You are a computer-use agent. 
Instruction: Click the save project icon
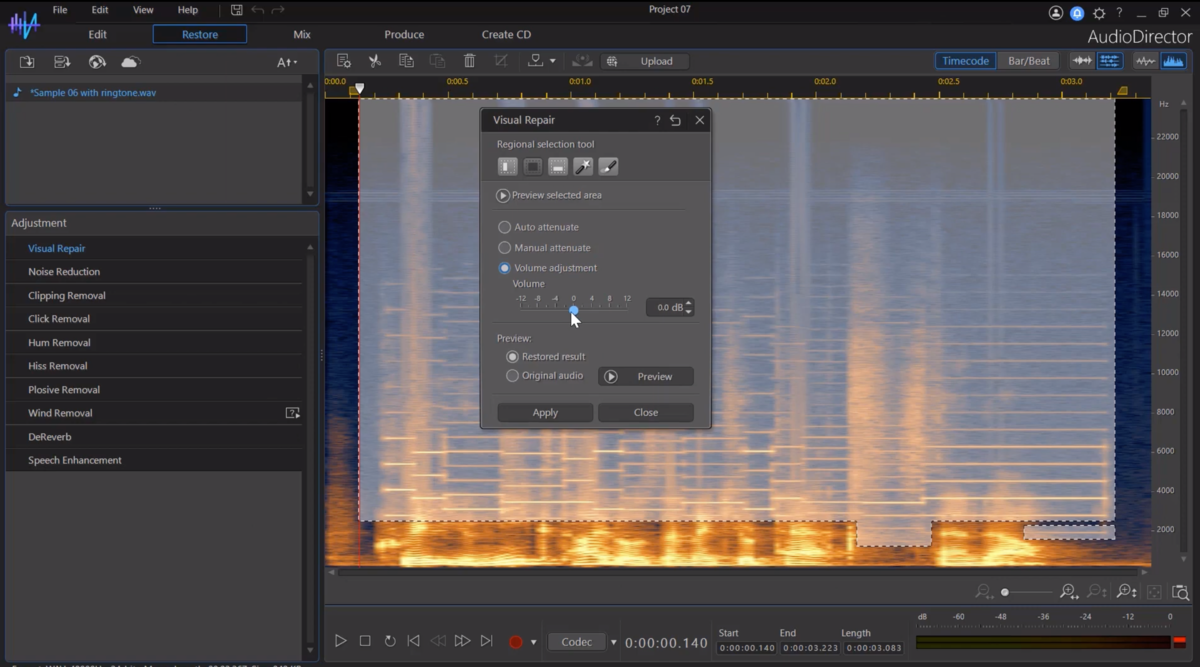click(236, 10)
